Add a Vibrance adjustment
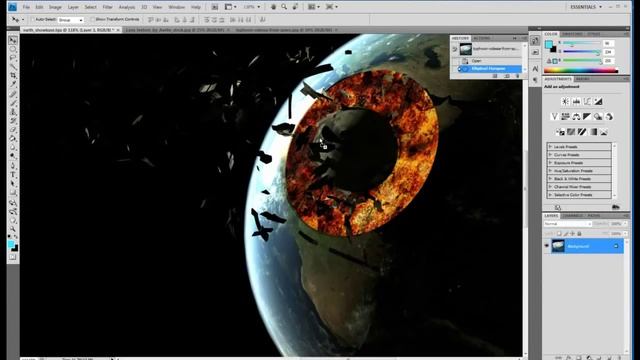The width and height of the screenshot is (640, 360). [554, 117]
